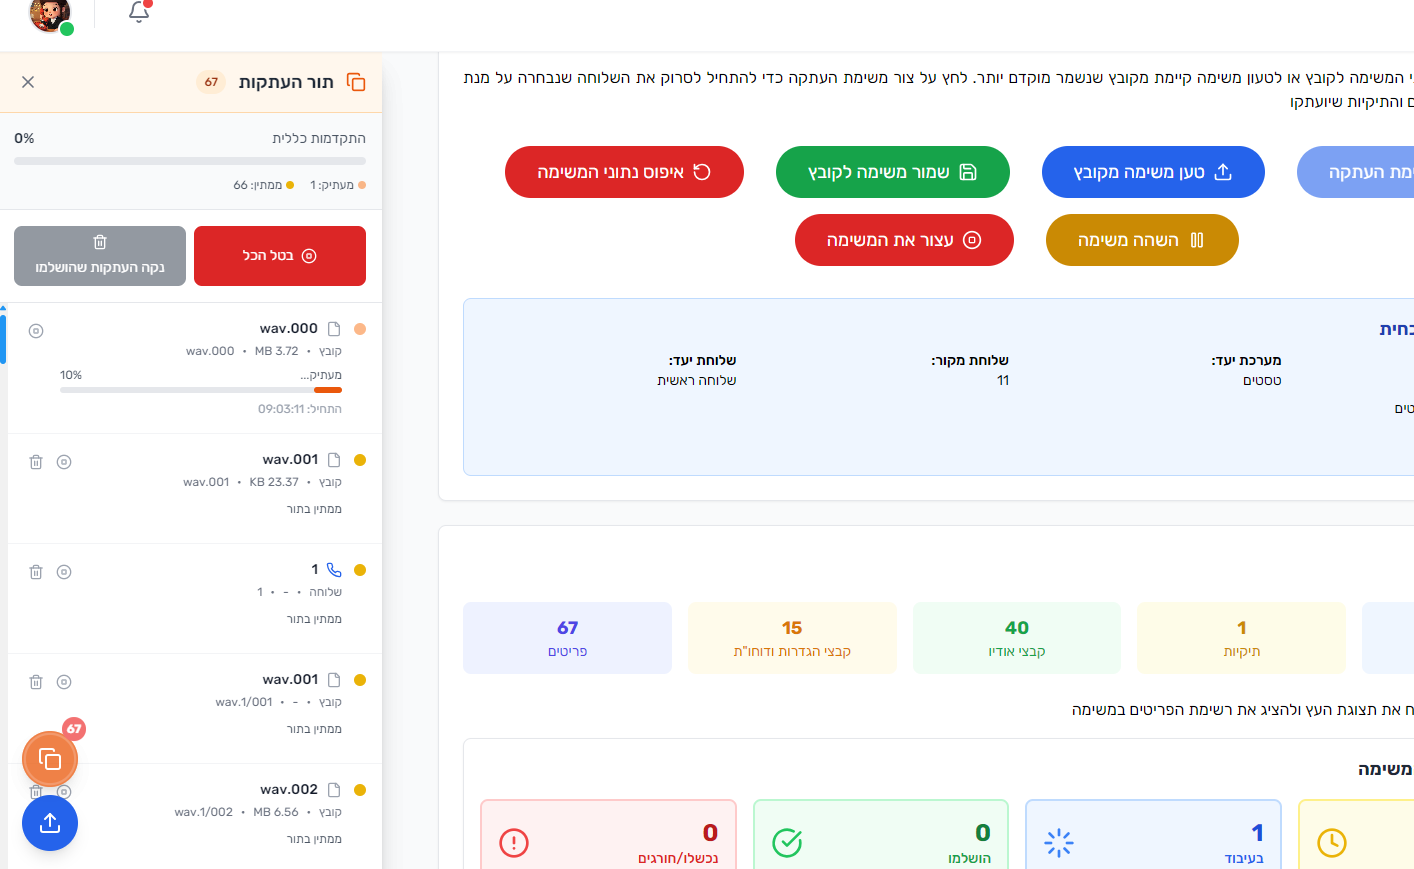The height and width of the screenshot is (869, 1414).
Task: Click נקה העתקות שהושלמו button
Action: [100, 256]
